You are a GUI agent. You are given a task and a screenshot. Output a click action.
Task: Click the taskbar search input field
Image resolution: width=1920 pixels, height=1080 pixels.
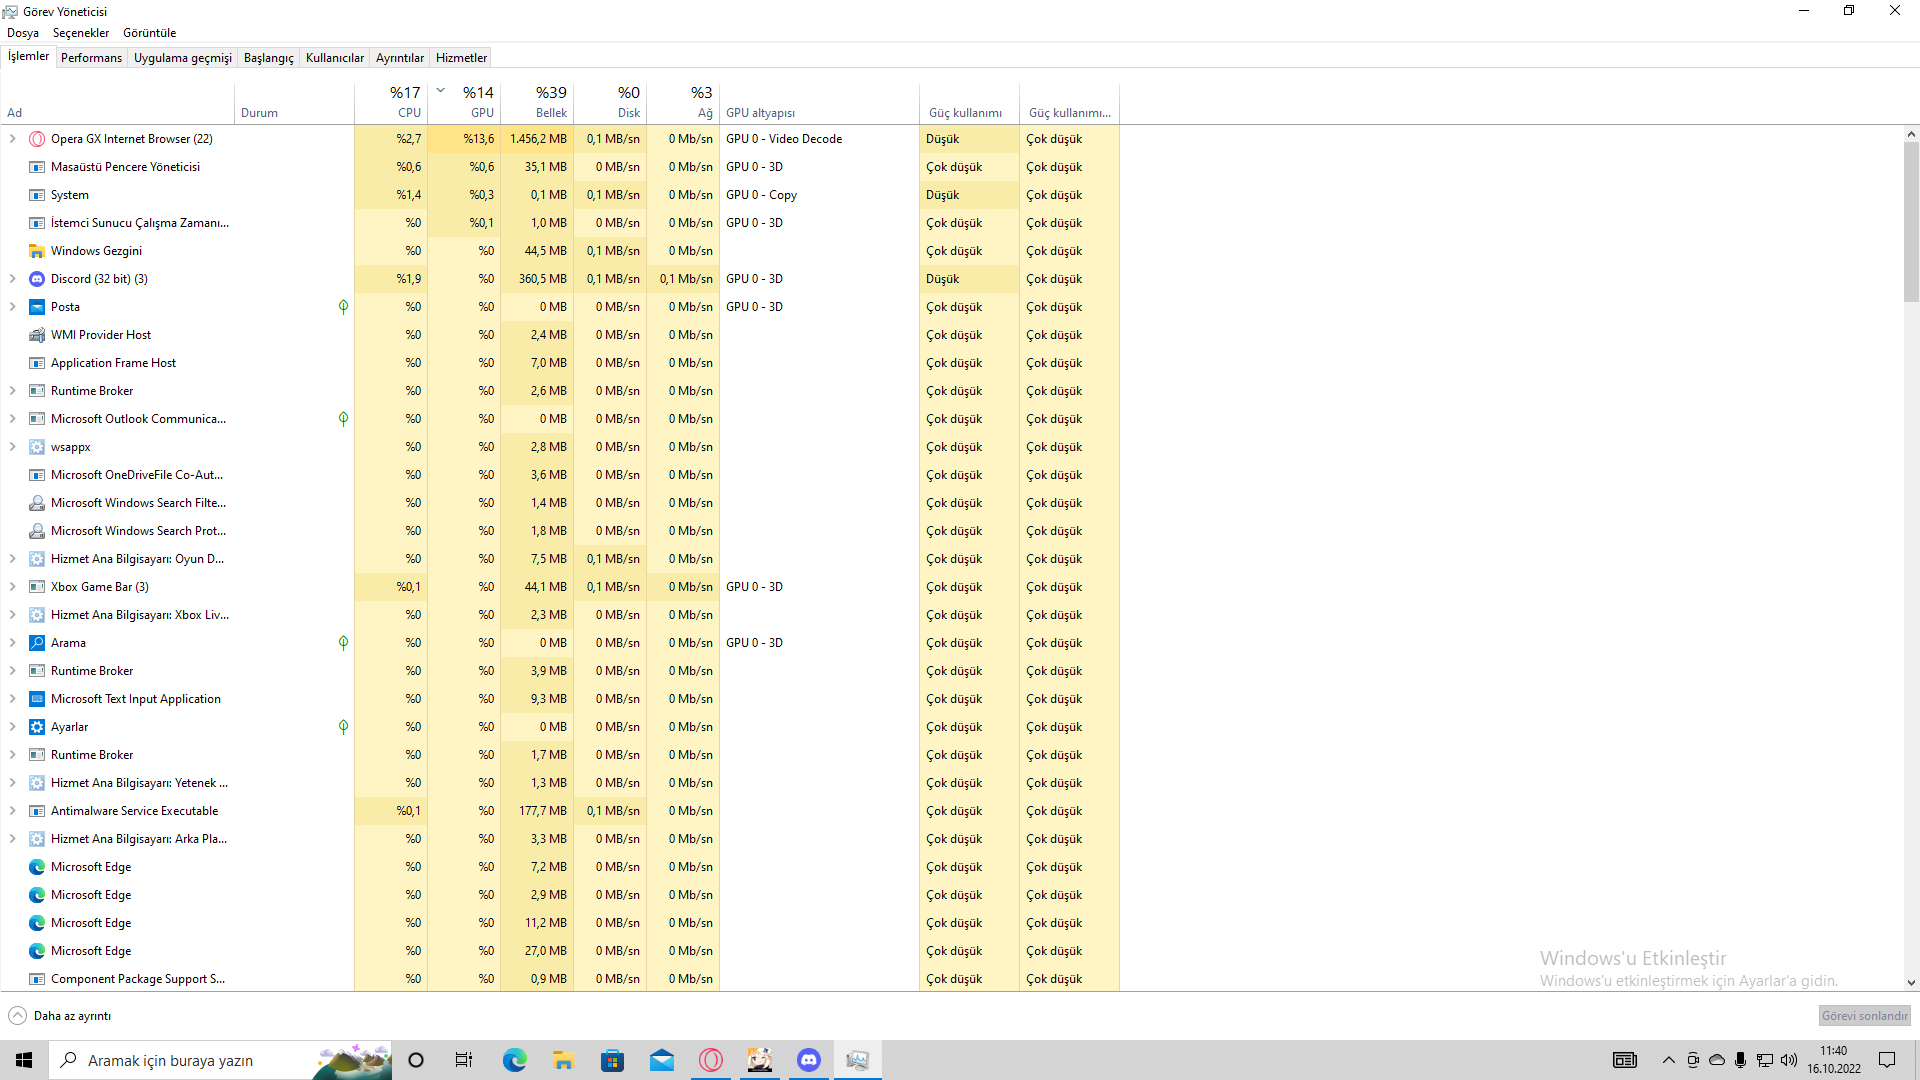coord(190,1060)
